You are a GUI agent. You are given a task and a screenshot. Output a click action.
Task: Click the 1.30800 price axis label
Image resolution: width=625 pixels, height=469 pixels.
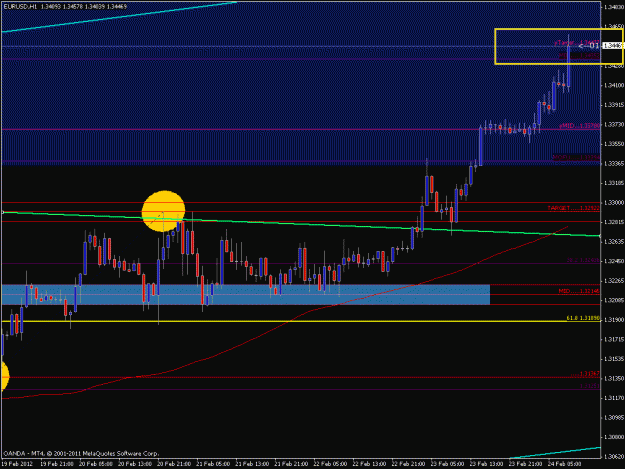point(613,437)
